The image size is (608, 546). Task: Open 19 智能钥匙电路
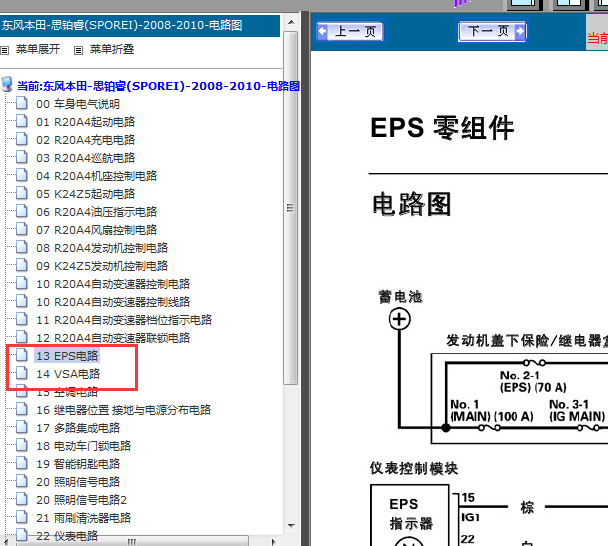pos(78,464)
